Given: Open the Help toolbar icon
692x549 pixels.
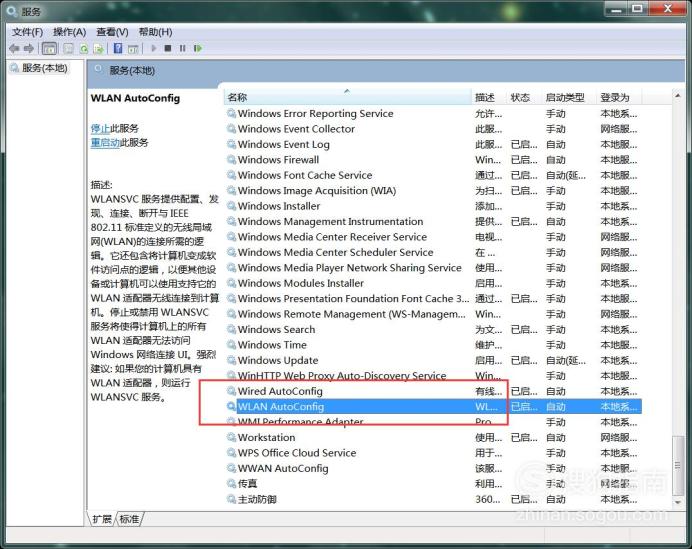Looking at the screenshot, I should pos(118,48).
